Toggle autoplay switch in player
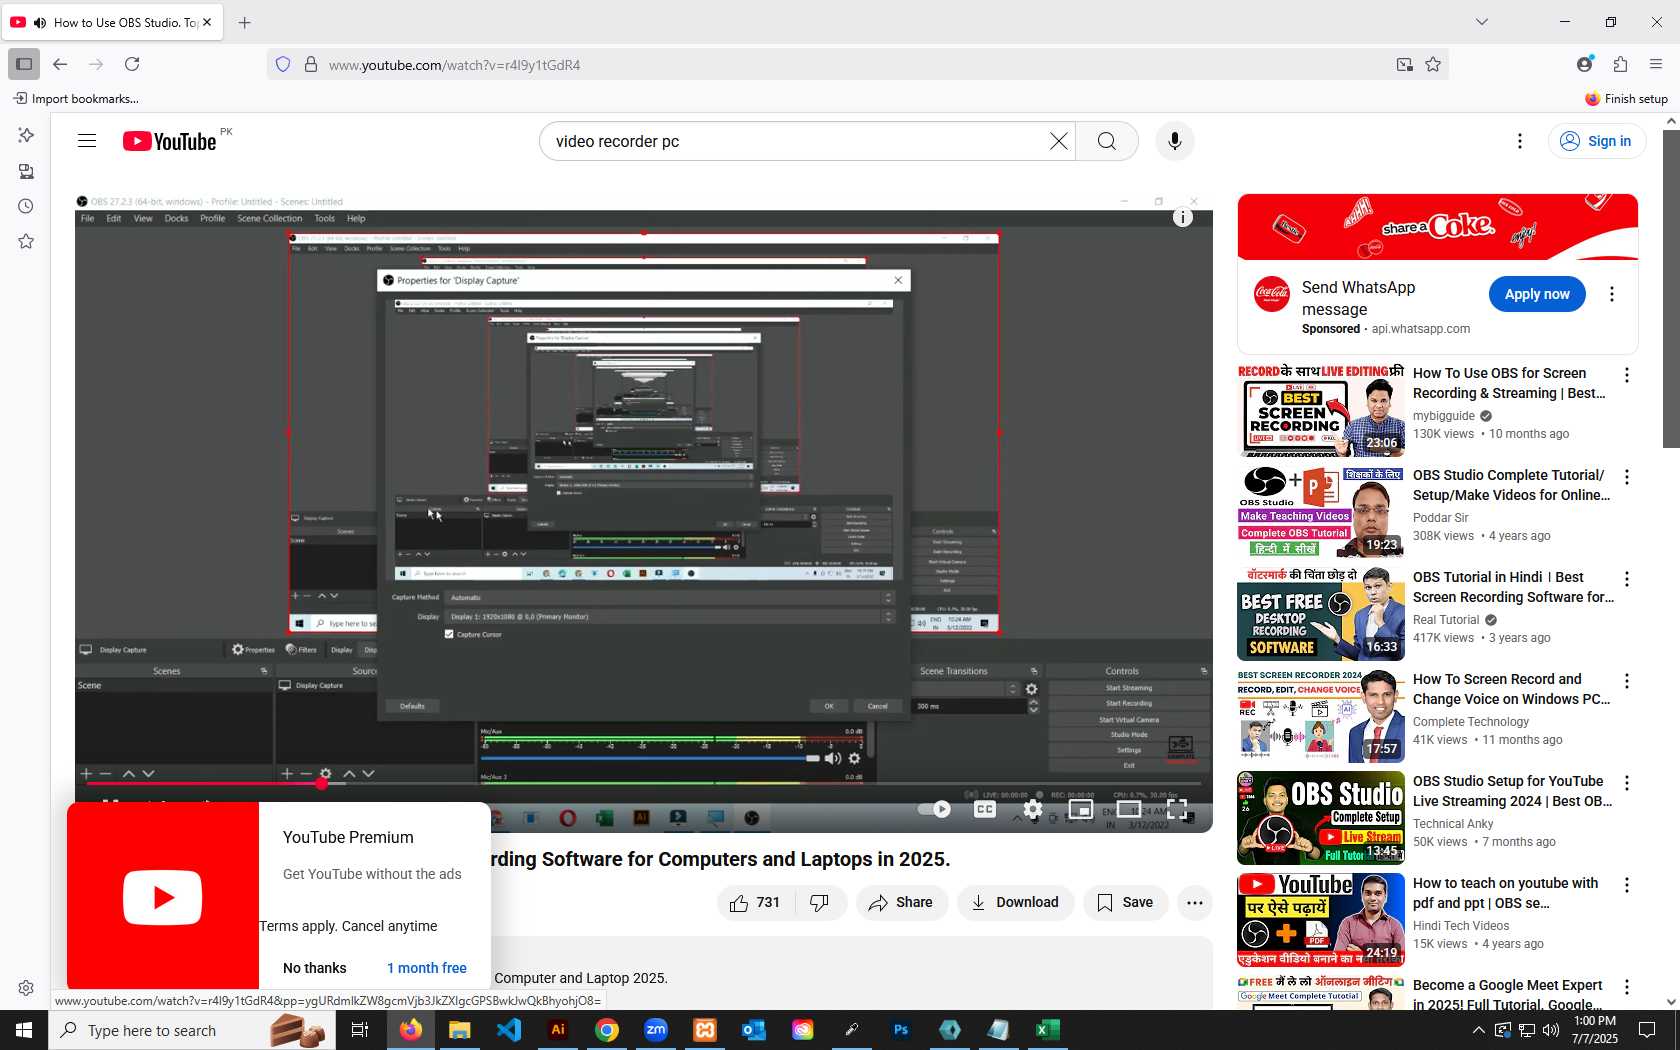 point(935,809)
